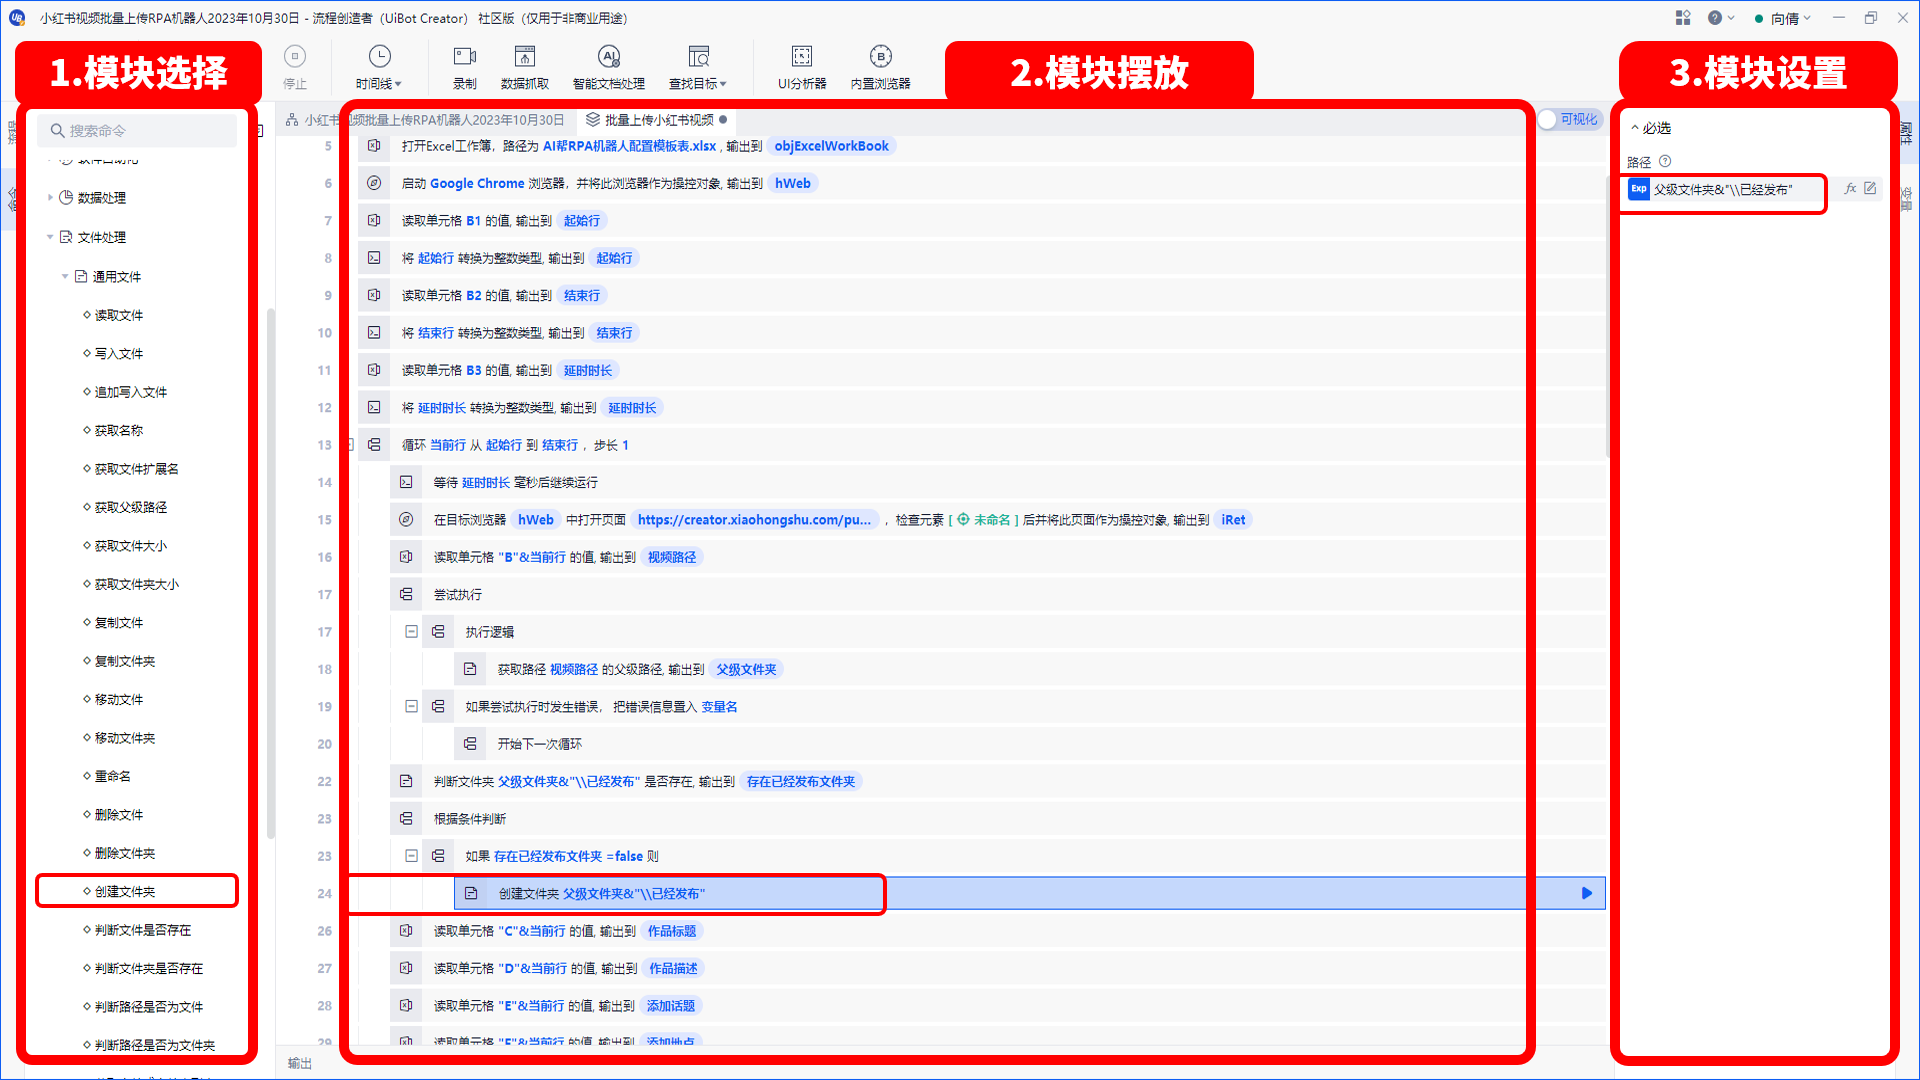
Task: Click the try-block icon for 尝试执行
Action: [406, 594]
